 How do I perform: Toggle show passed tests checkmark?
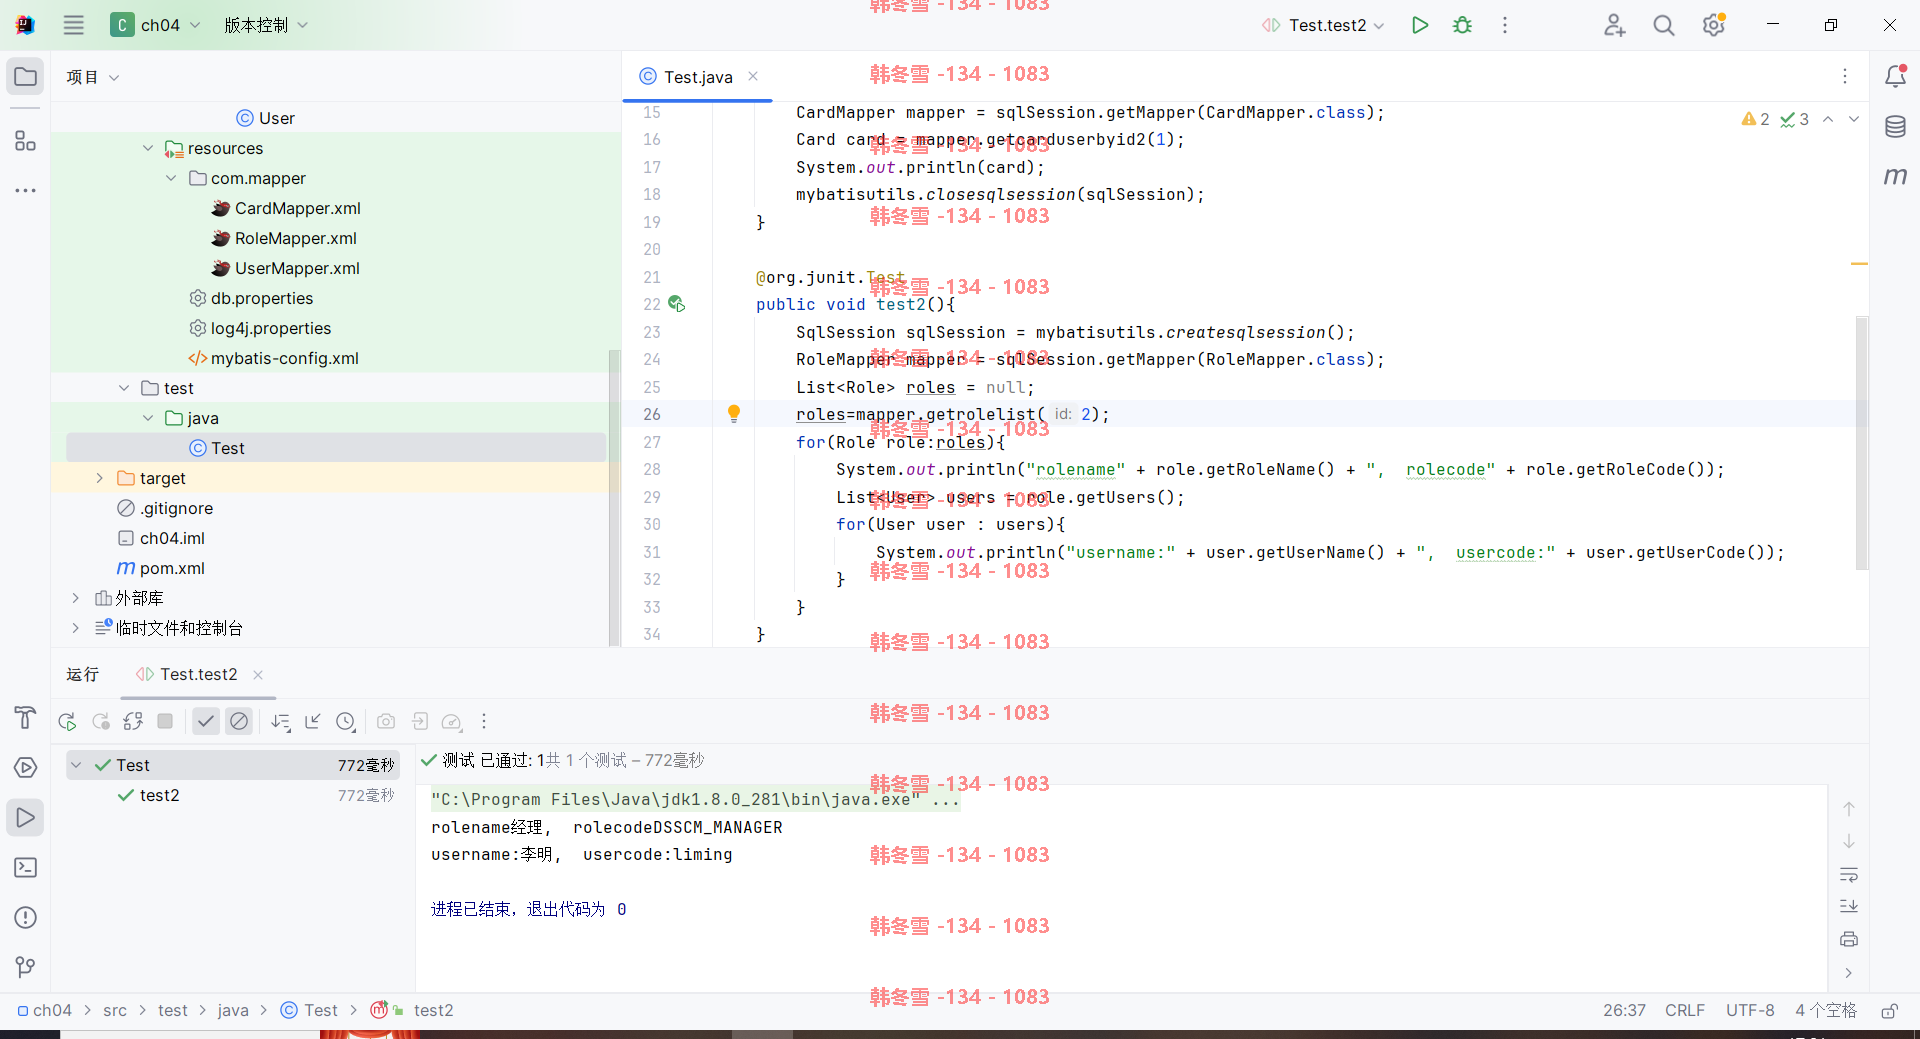pos(206,721)
